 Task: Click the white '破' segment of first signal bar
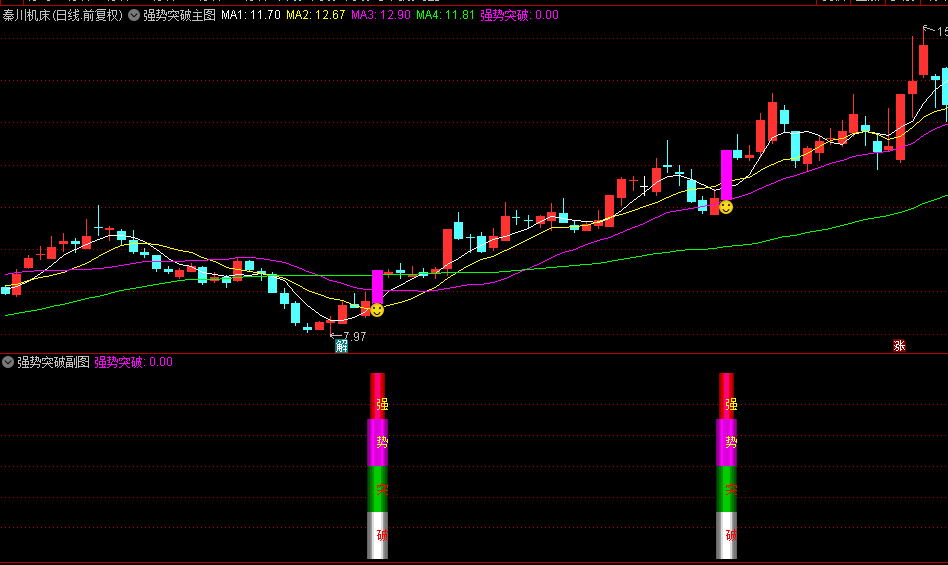[x=377, y=535]
